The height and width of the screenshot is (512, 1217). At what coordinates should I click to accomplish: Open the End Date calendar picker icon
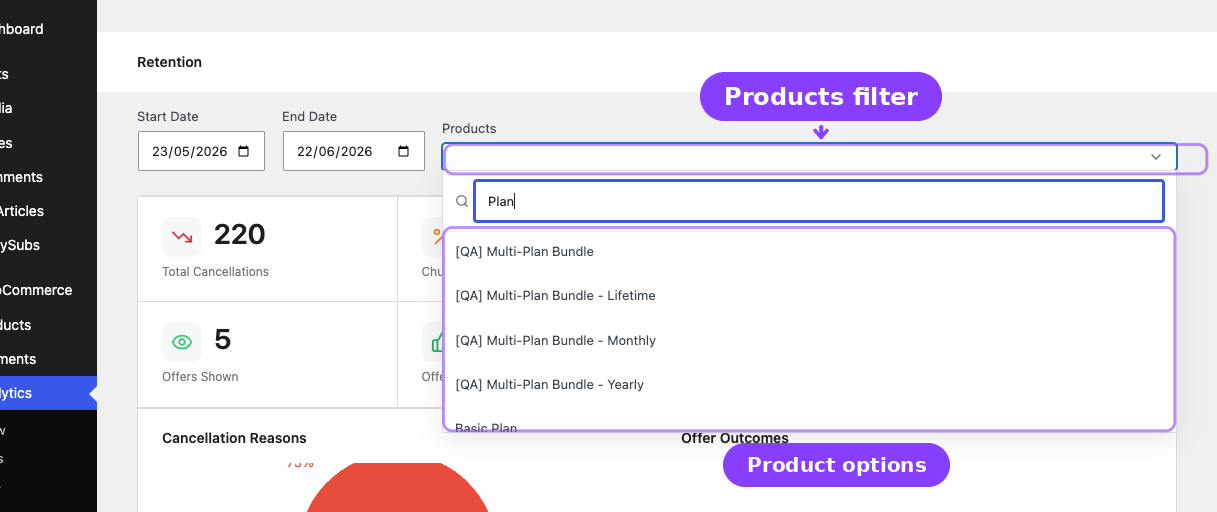coord(404,152)
